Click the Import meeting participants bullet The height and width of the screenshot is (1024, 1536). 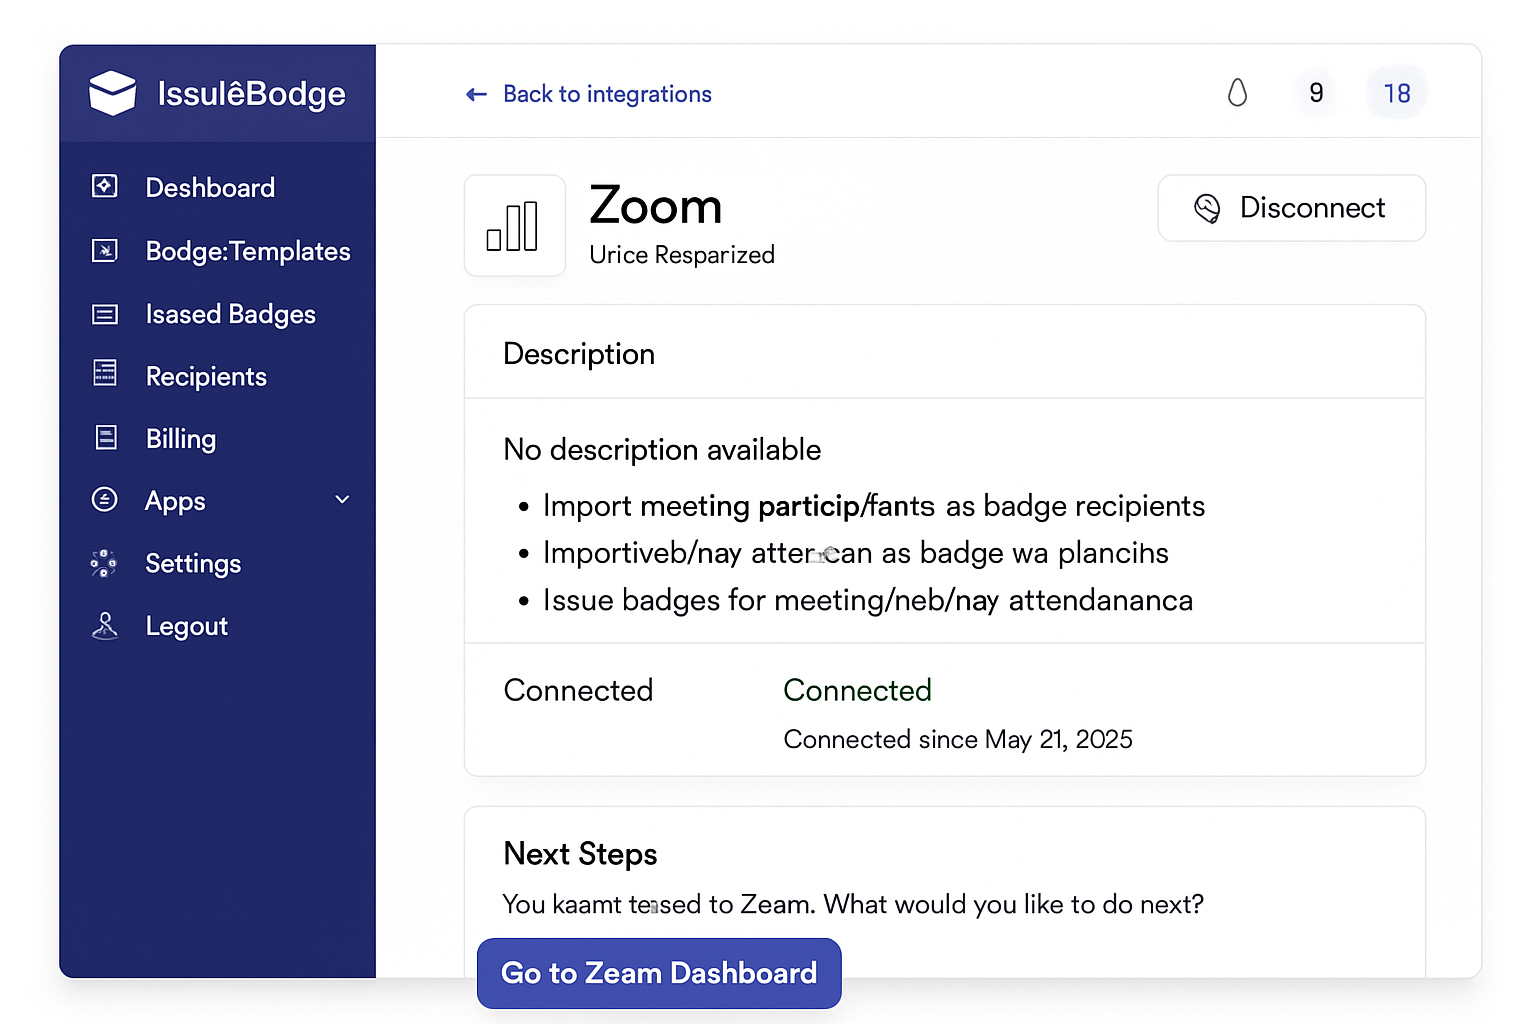click(873, 506)
